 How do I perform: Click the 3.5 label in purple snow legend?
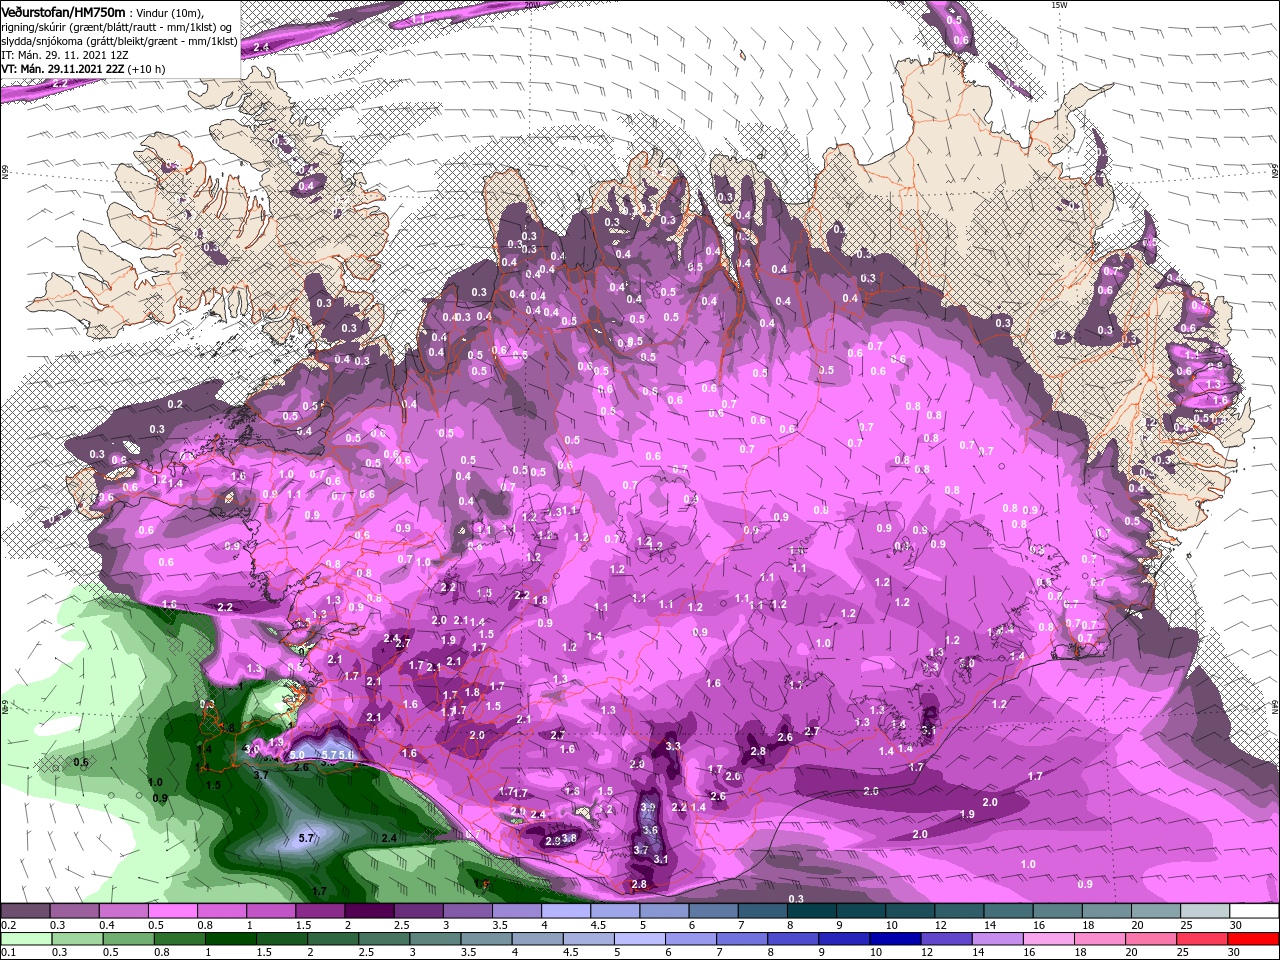pos(499,925)
